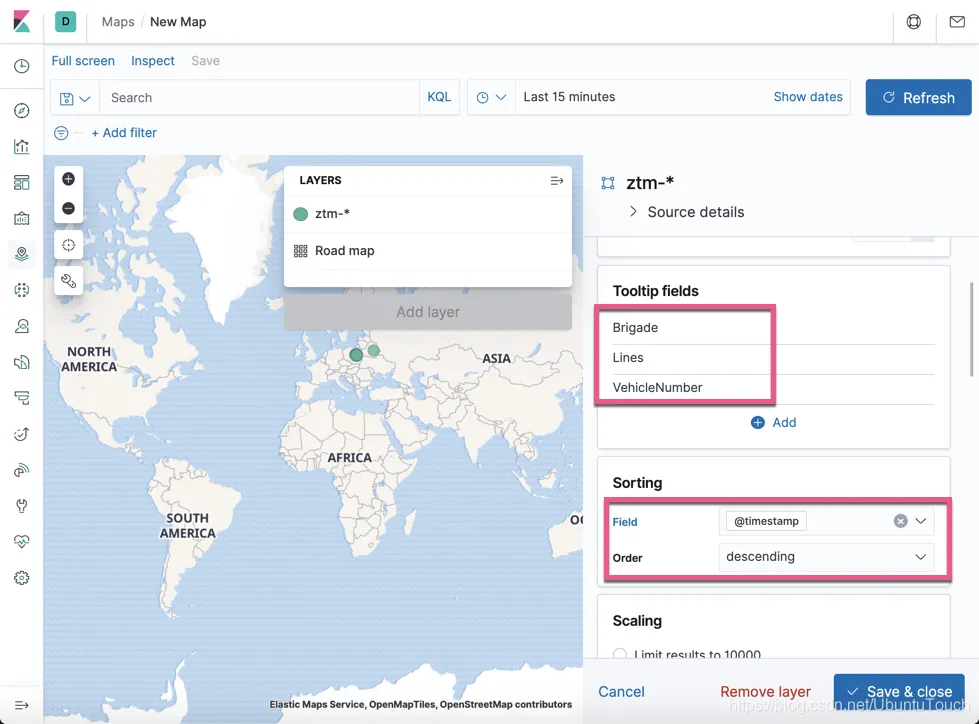The width and height of the screenshot is (979, 724).
Task: Open Canvas icon in sidebar
Action: 22,218
